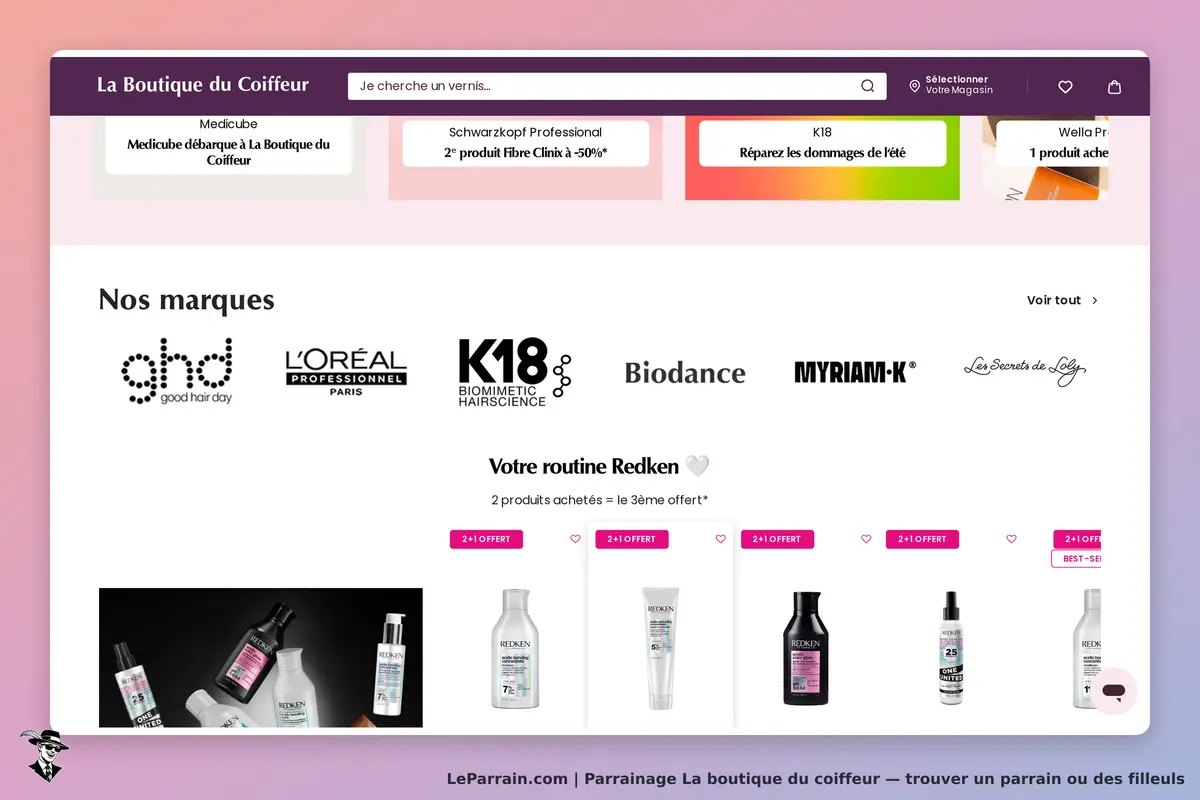Favorite the black Redken bottle product
The height and width of the screenshot is (800, 1200).
point(866,539)
